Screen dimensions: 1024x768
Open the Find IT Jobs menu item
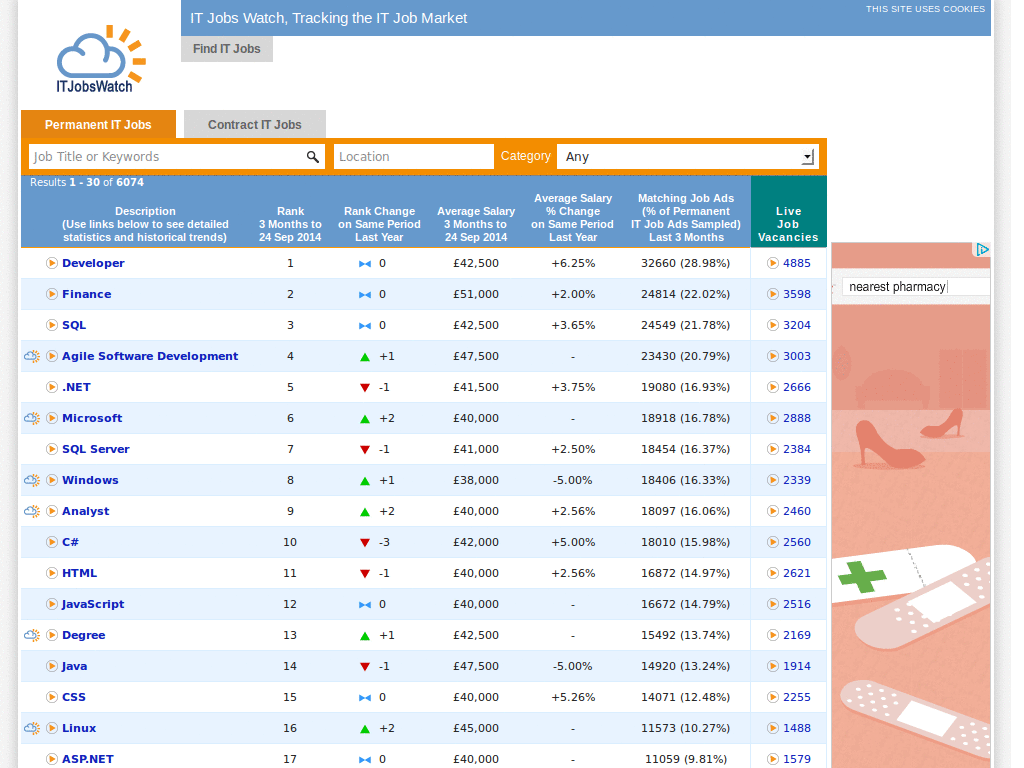tap(227, 49)
